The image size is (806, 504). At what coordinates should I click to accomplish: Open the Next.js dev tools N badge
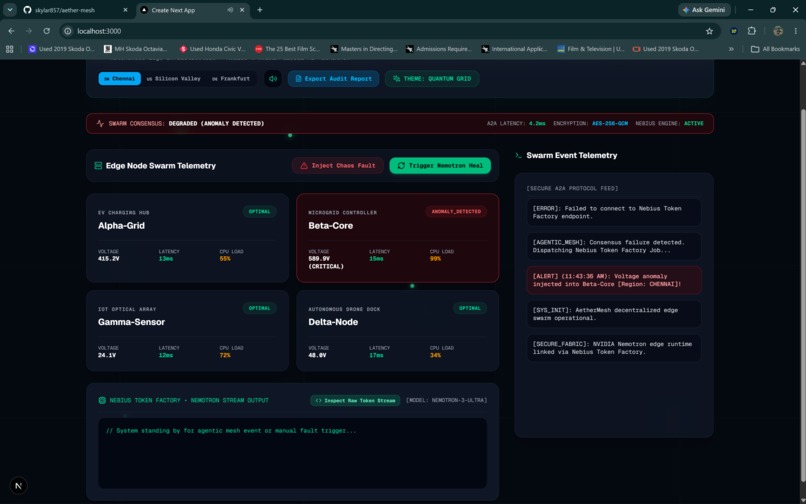19,485
